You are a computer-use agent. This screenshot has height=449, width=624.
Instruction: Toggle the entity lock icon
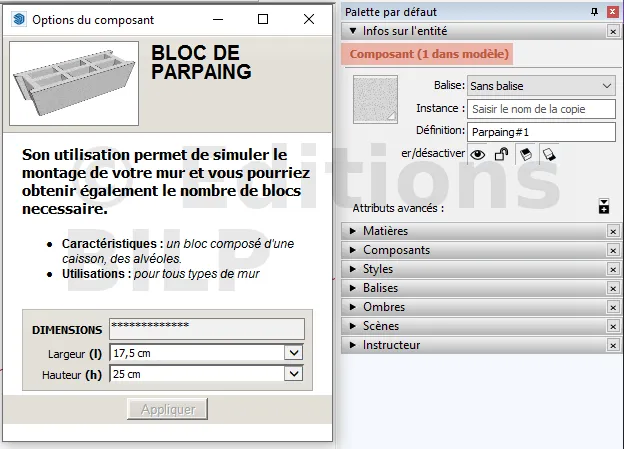tap(502, 154)
